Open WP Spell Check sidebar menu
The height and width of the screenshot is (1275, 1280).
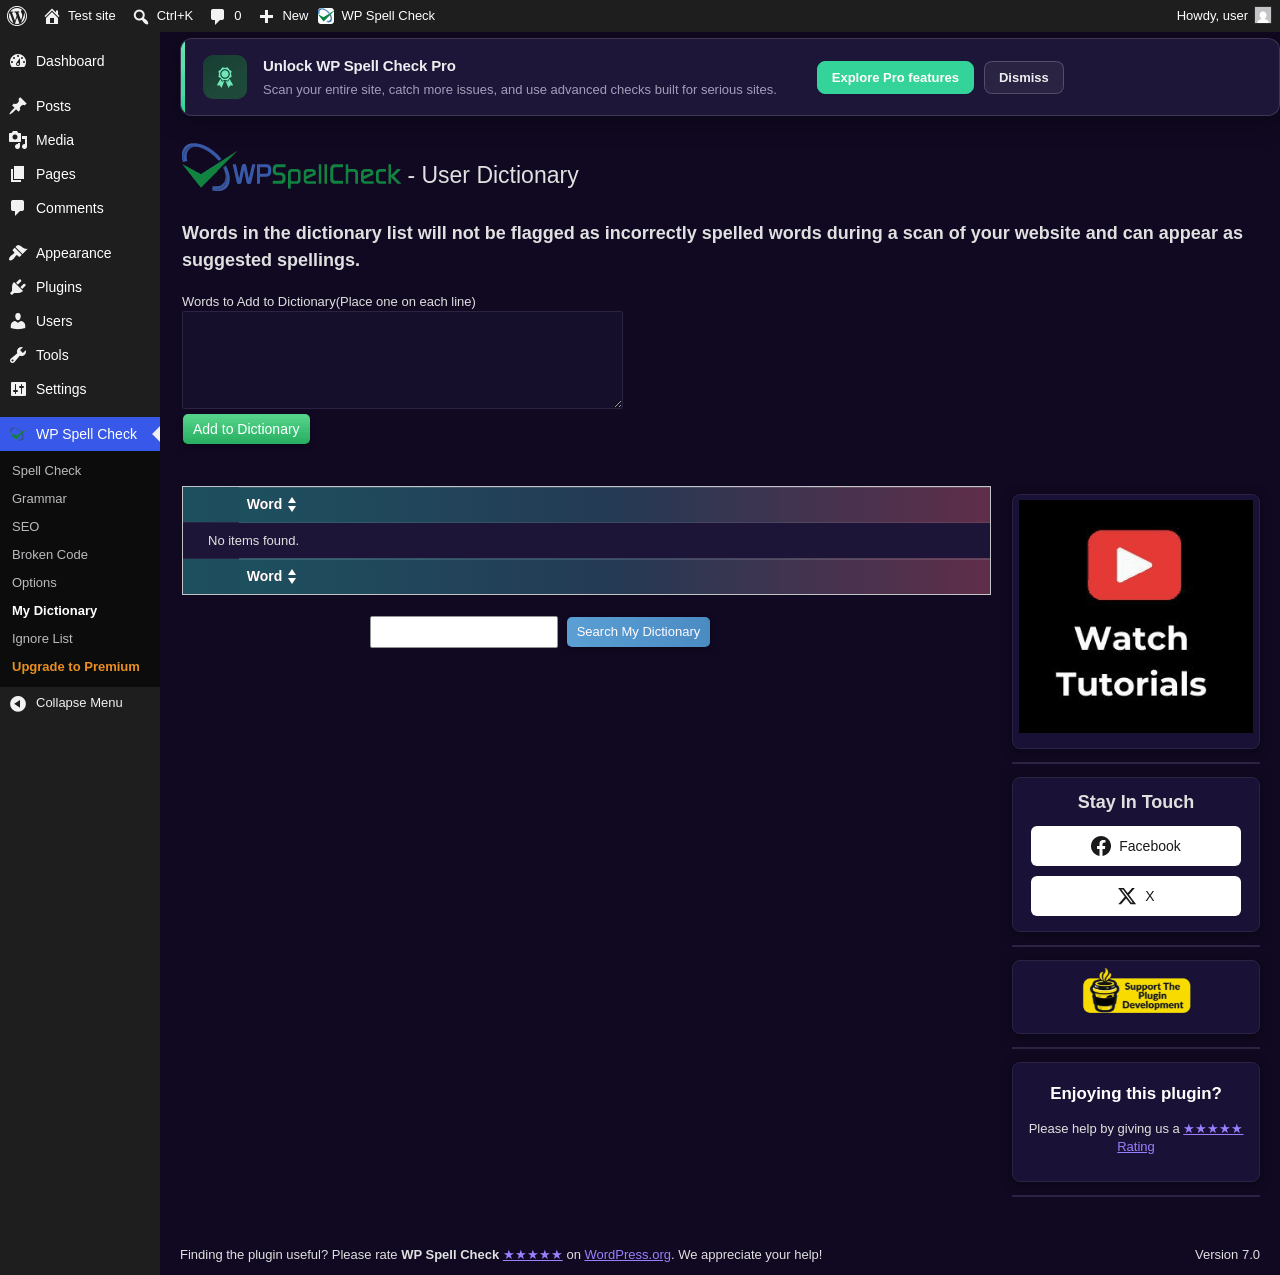pyautogui.click(x=80, y=434)
